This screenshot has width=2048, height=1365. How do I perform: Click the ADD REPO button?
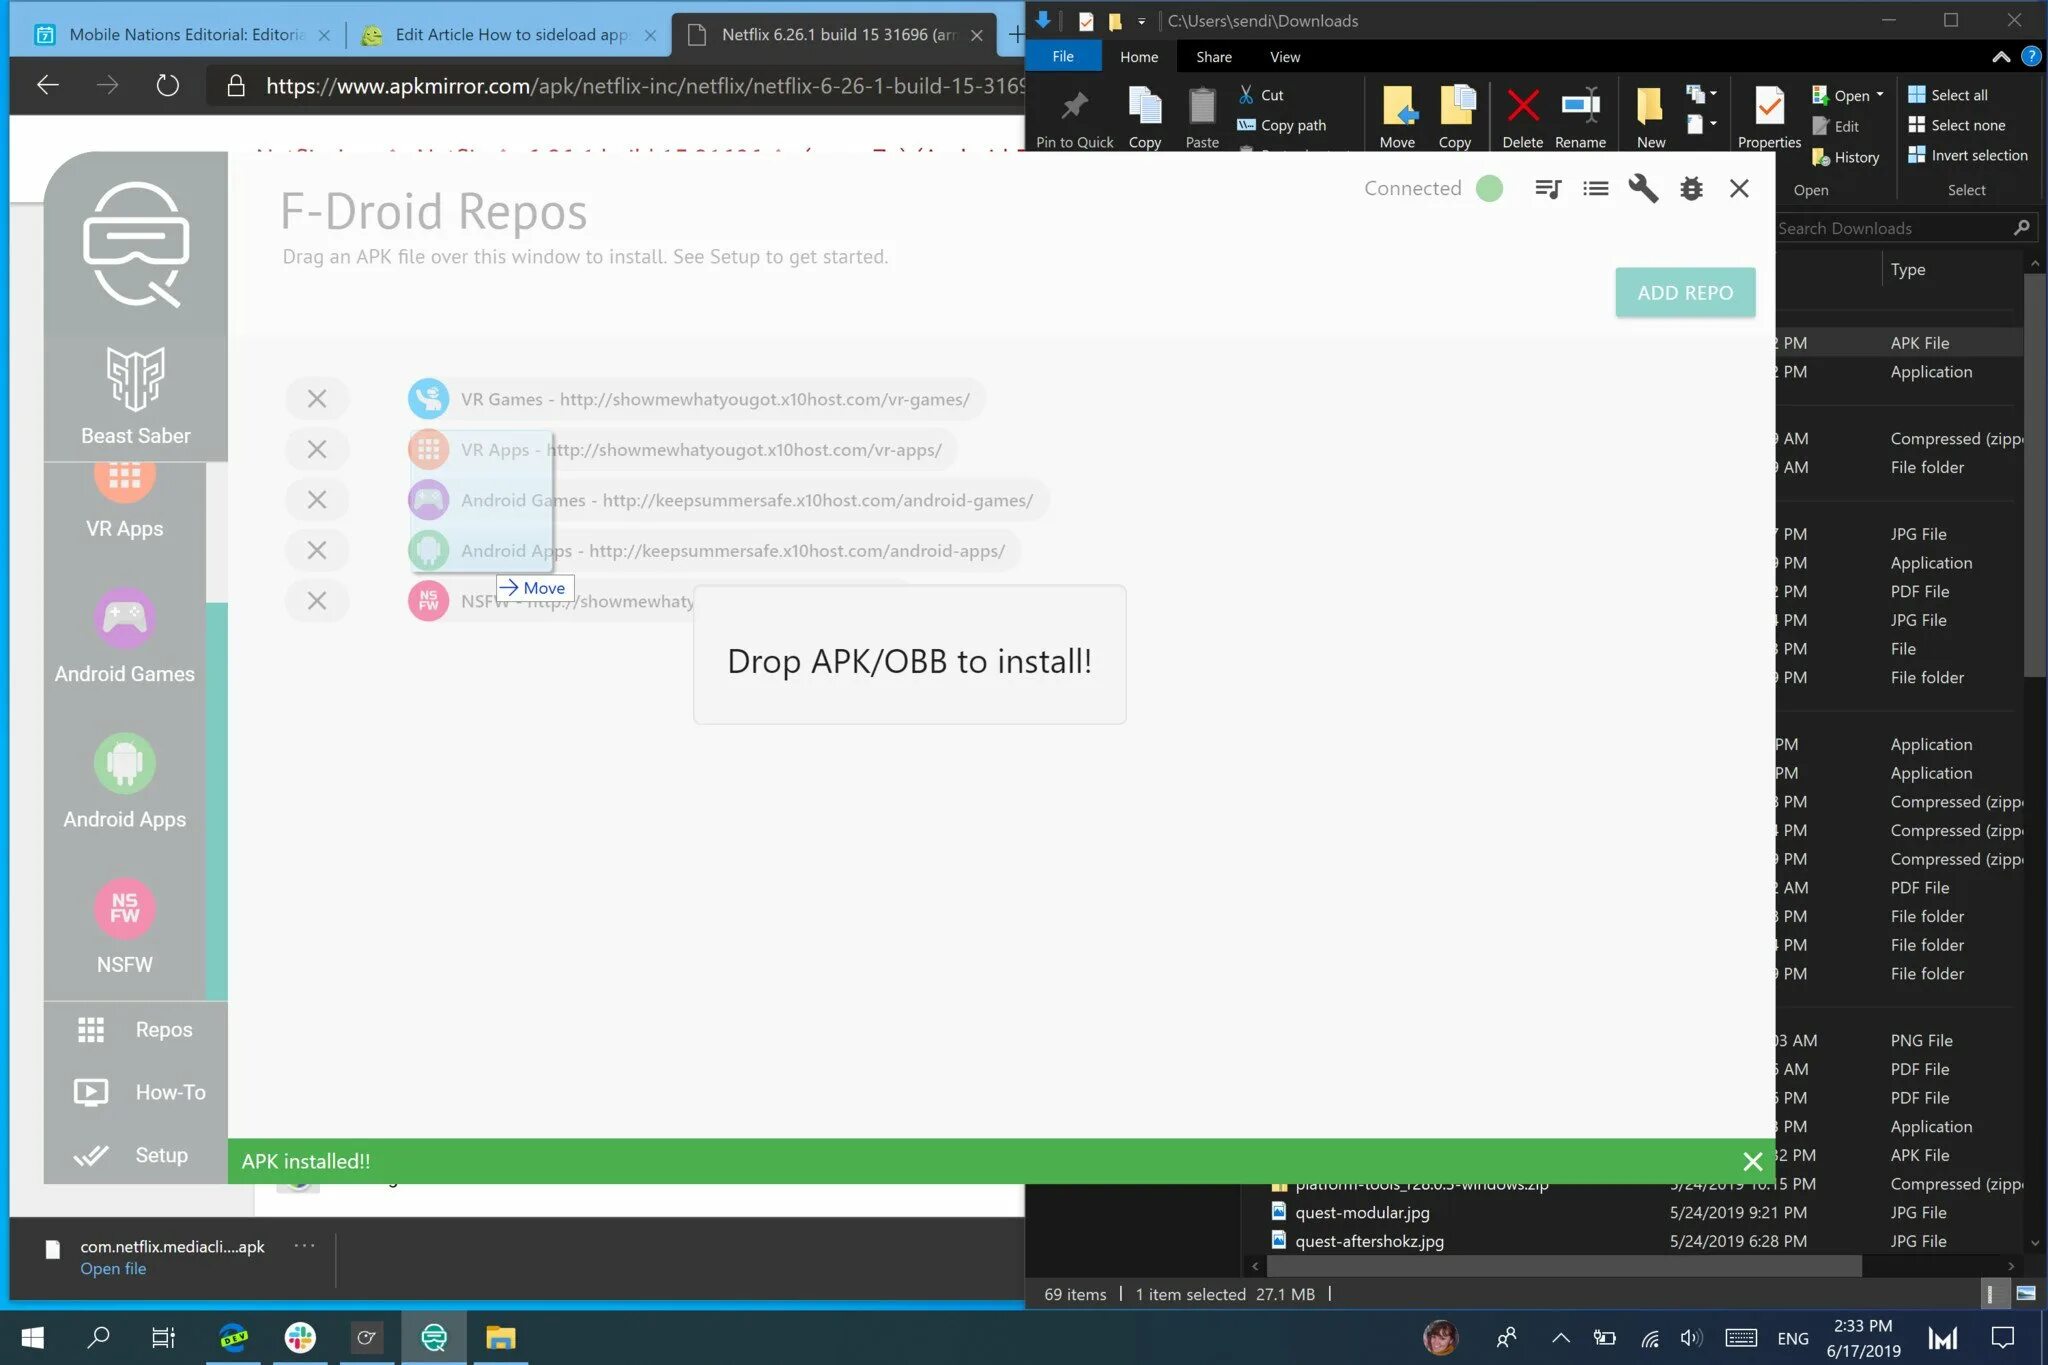[1684, 292]
